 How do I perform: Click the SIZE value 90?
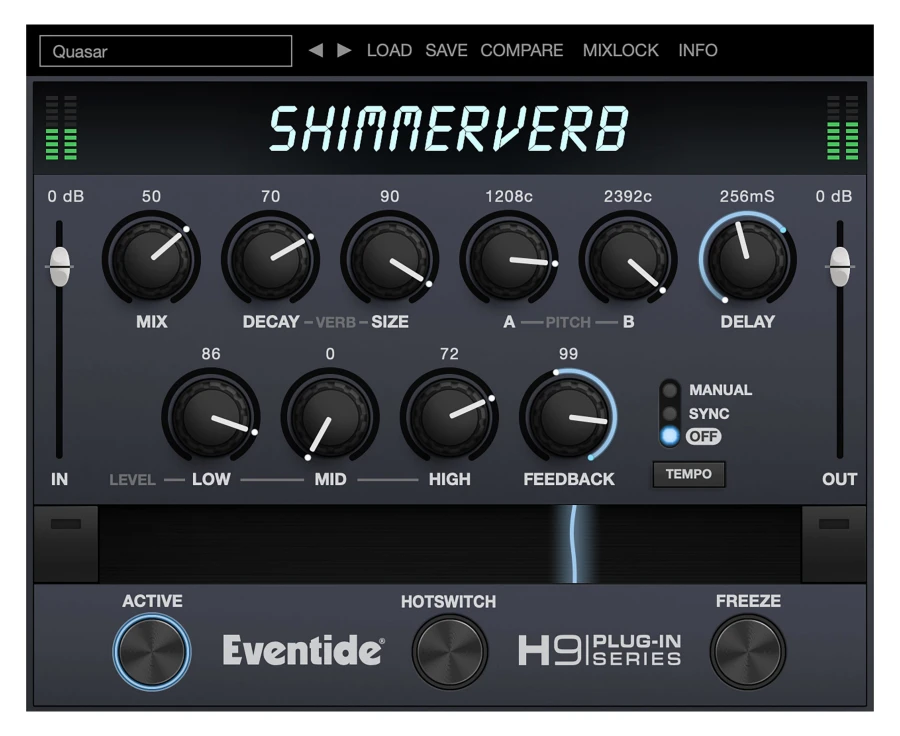click(x=390, y=196)
